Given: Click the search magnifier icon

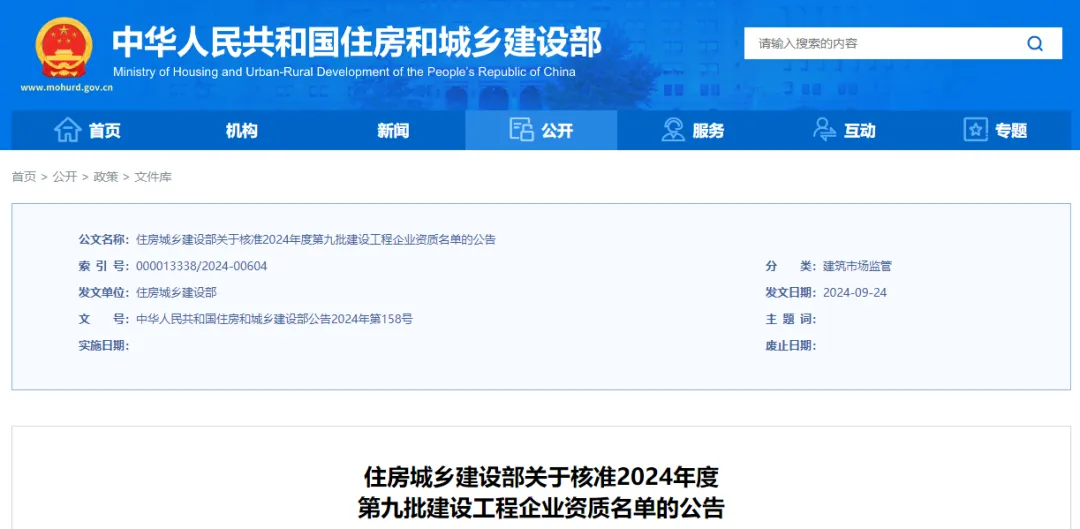Looking at the screenshot, I should [1035, 44].
